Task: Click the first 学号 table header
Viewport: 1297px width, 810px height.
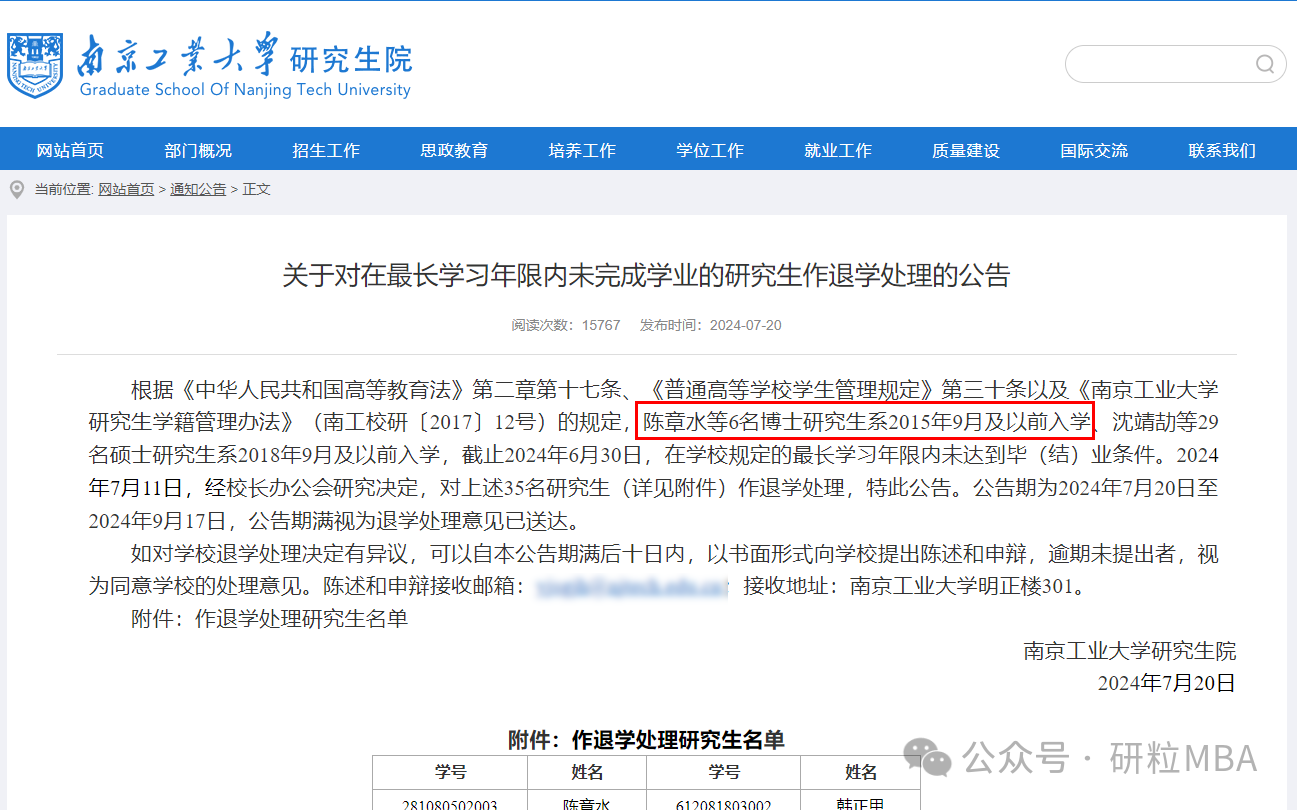Action: (x=450, y=772)
